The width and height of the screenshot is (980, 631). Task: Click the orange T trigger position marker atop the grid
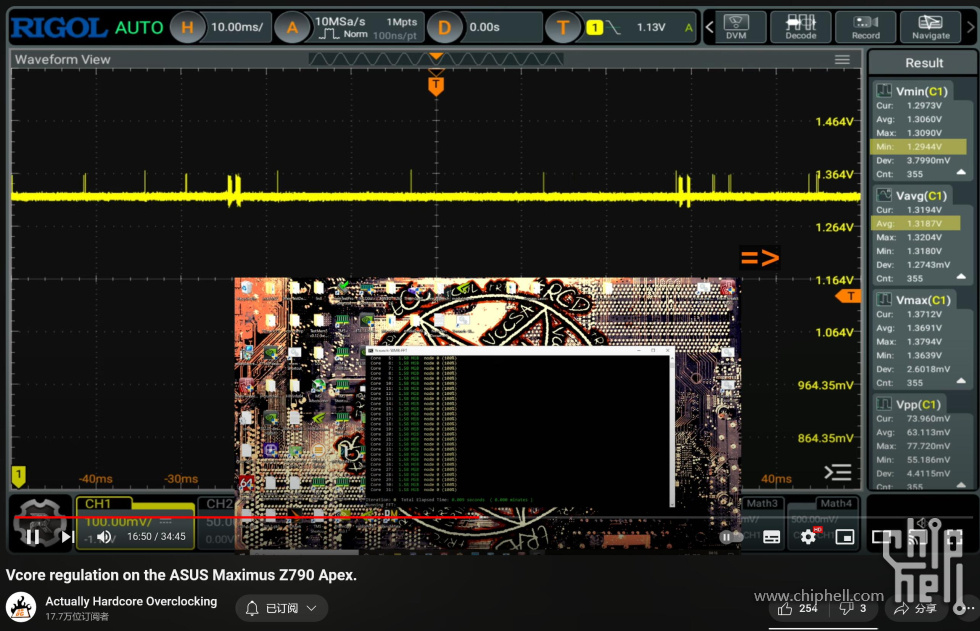(x=436, y=85)
